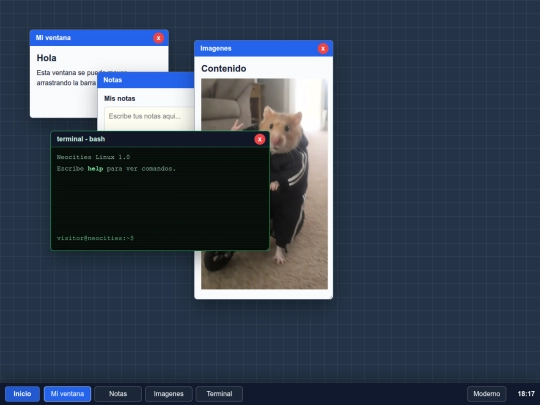The height and width of the screenshot is (405, 540).
Task: Focus the Escribe tus notas text area
Action: (x=149, y=118)
